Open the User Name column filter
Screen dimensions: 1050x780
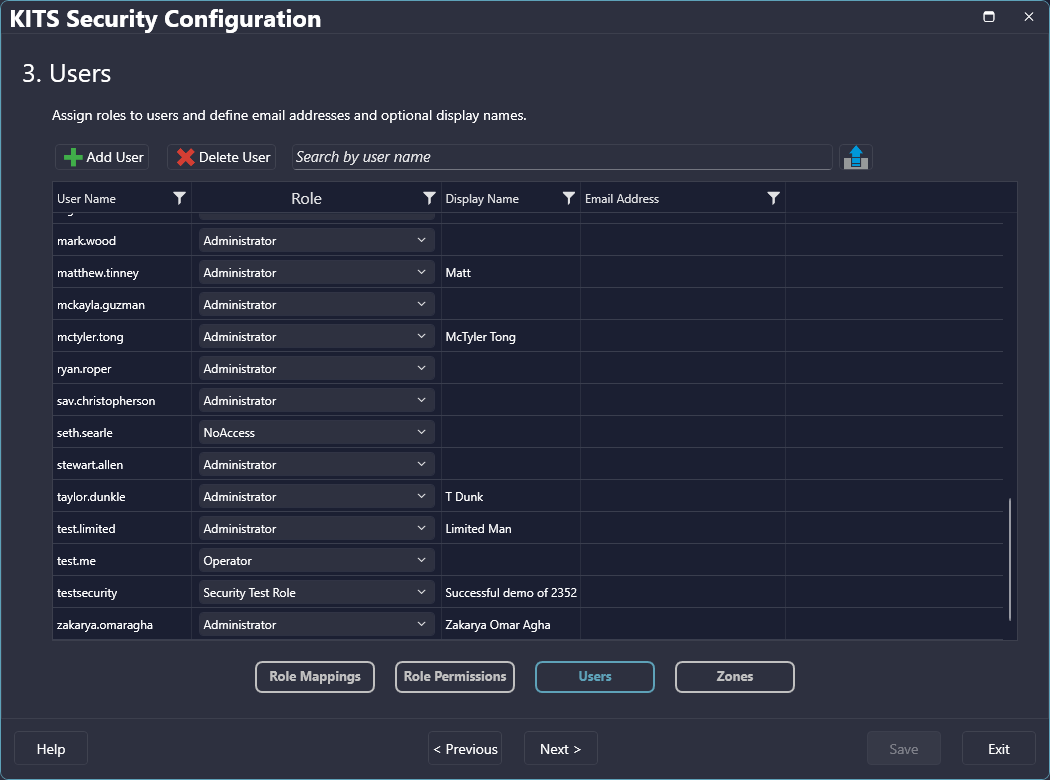tap(179, 198)
